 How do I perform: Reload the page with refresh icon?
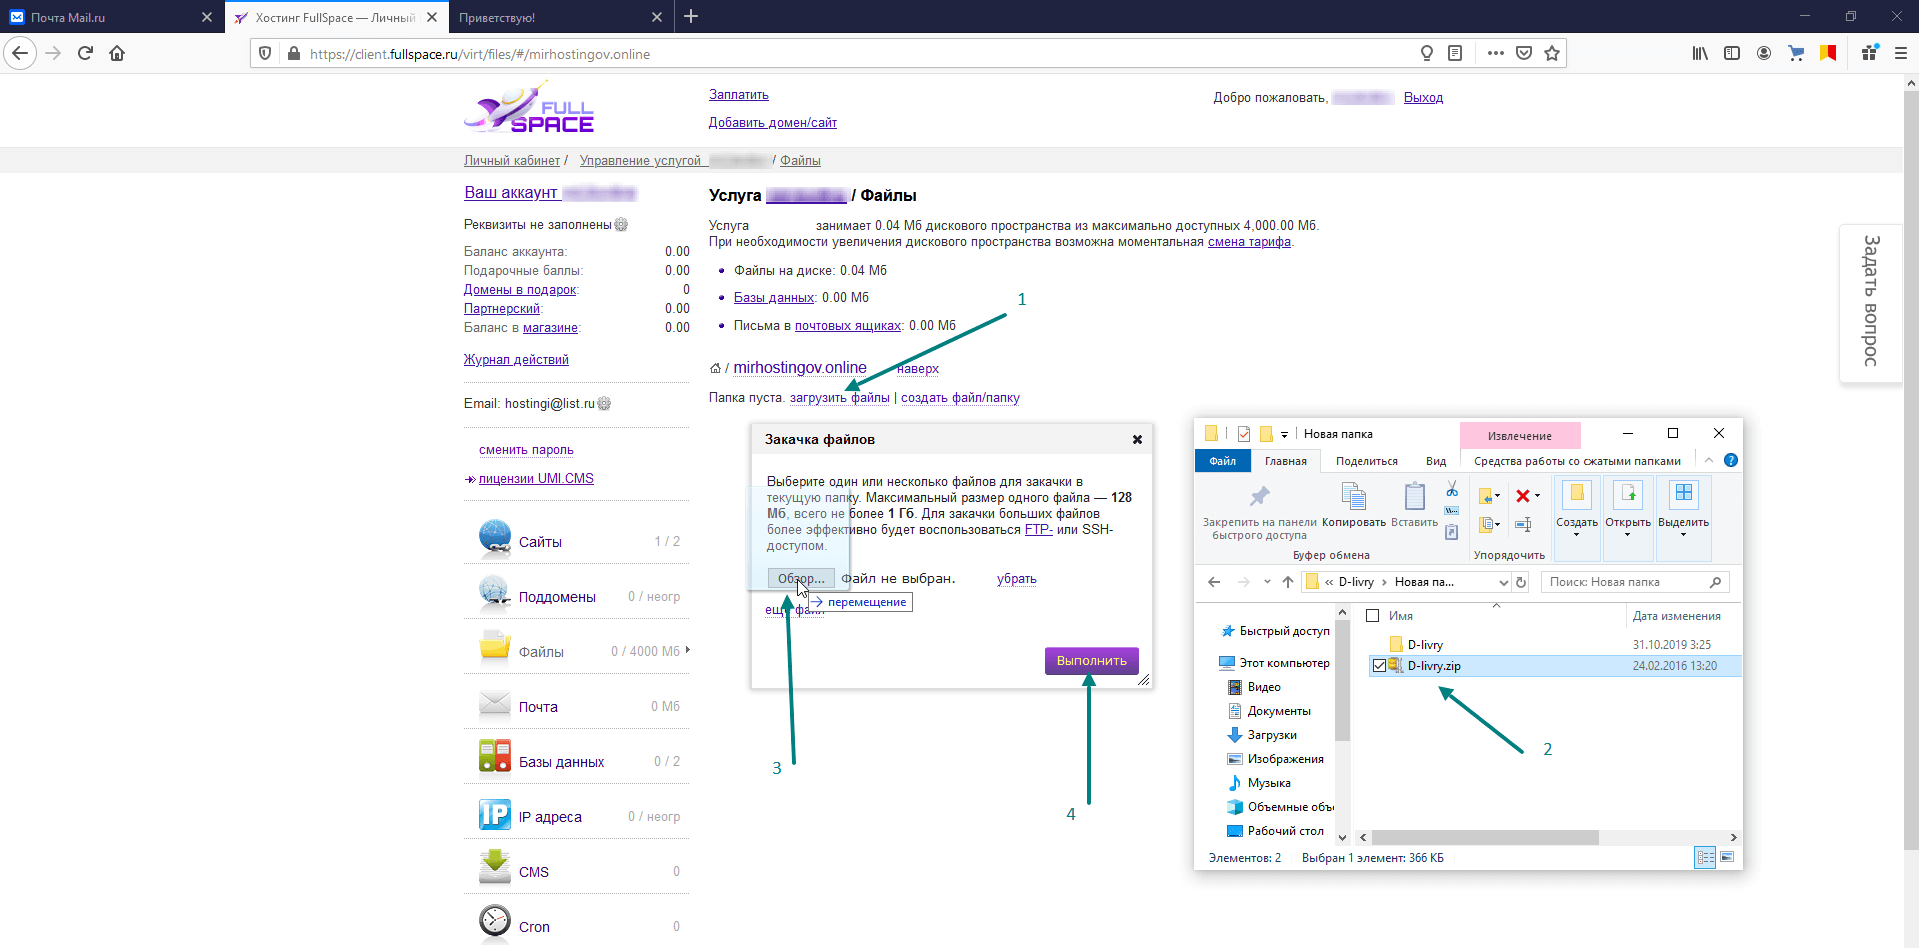85,54
